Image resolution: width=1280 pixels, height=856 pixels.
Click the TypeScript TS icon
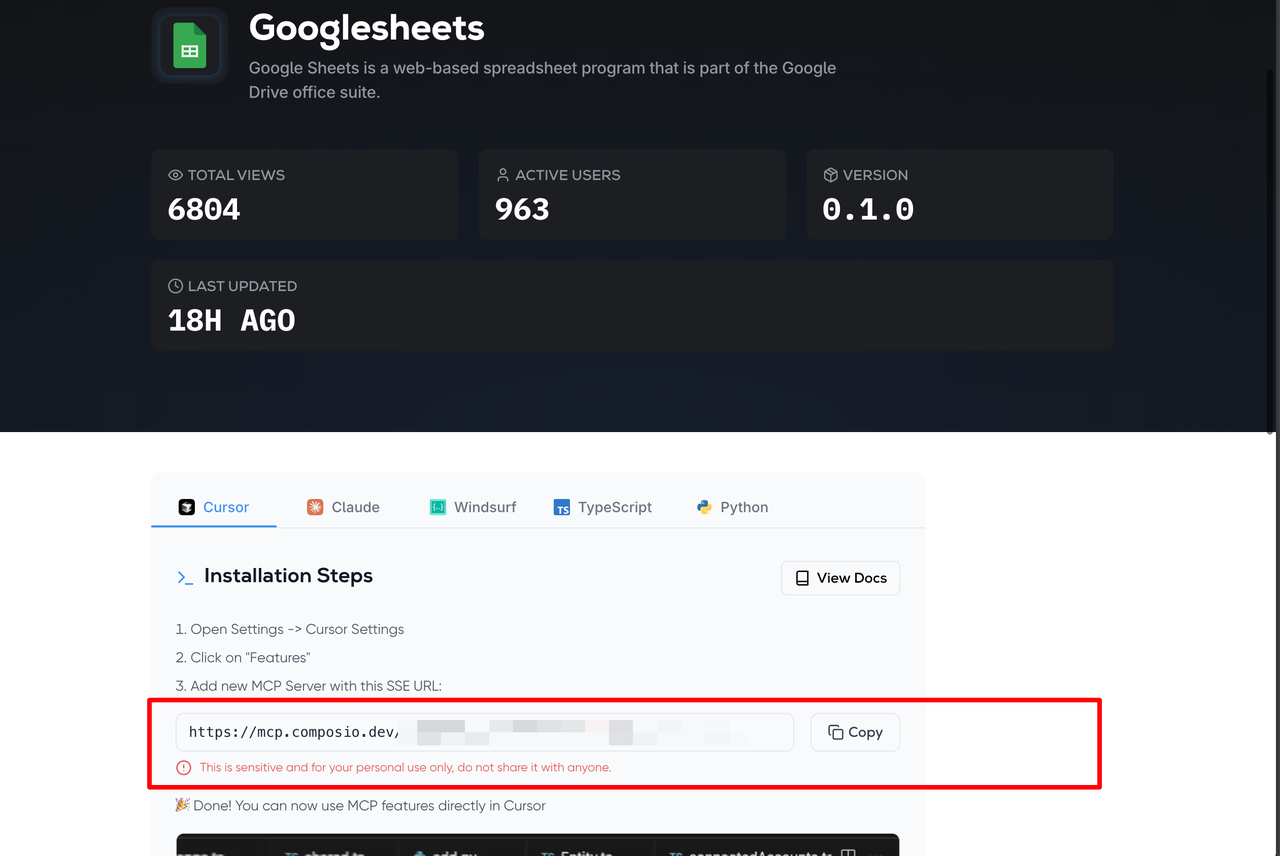coord(562,507)
